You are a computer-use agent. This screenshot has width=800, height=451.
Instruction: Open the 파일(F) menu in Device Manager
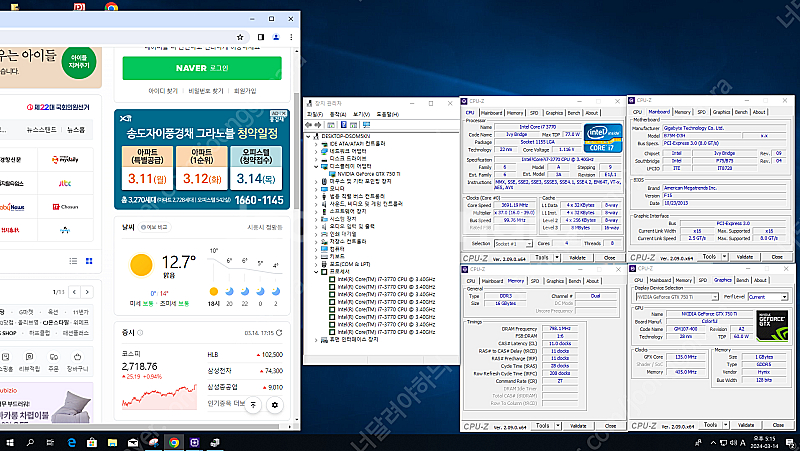[315, 114]
